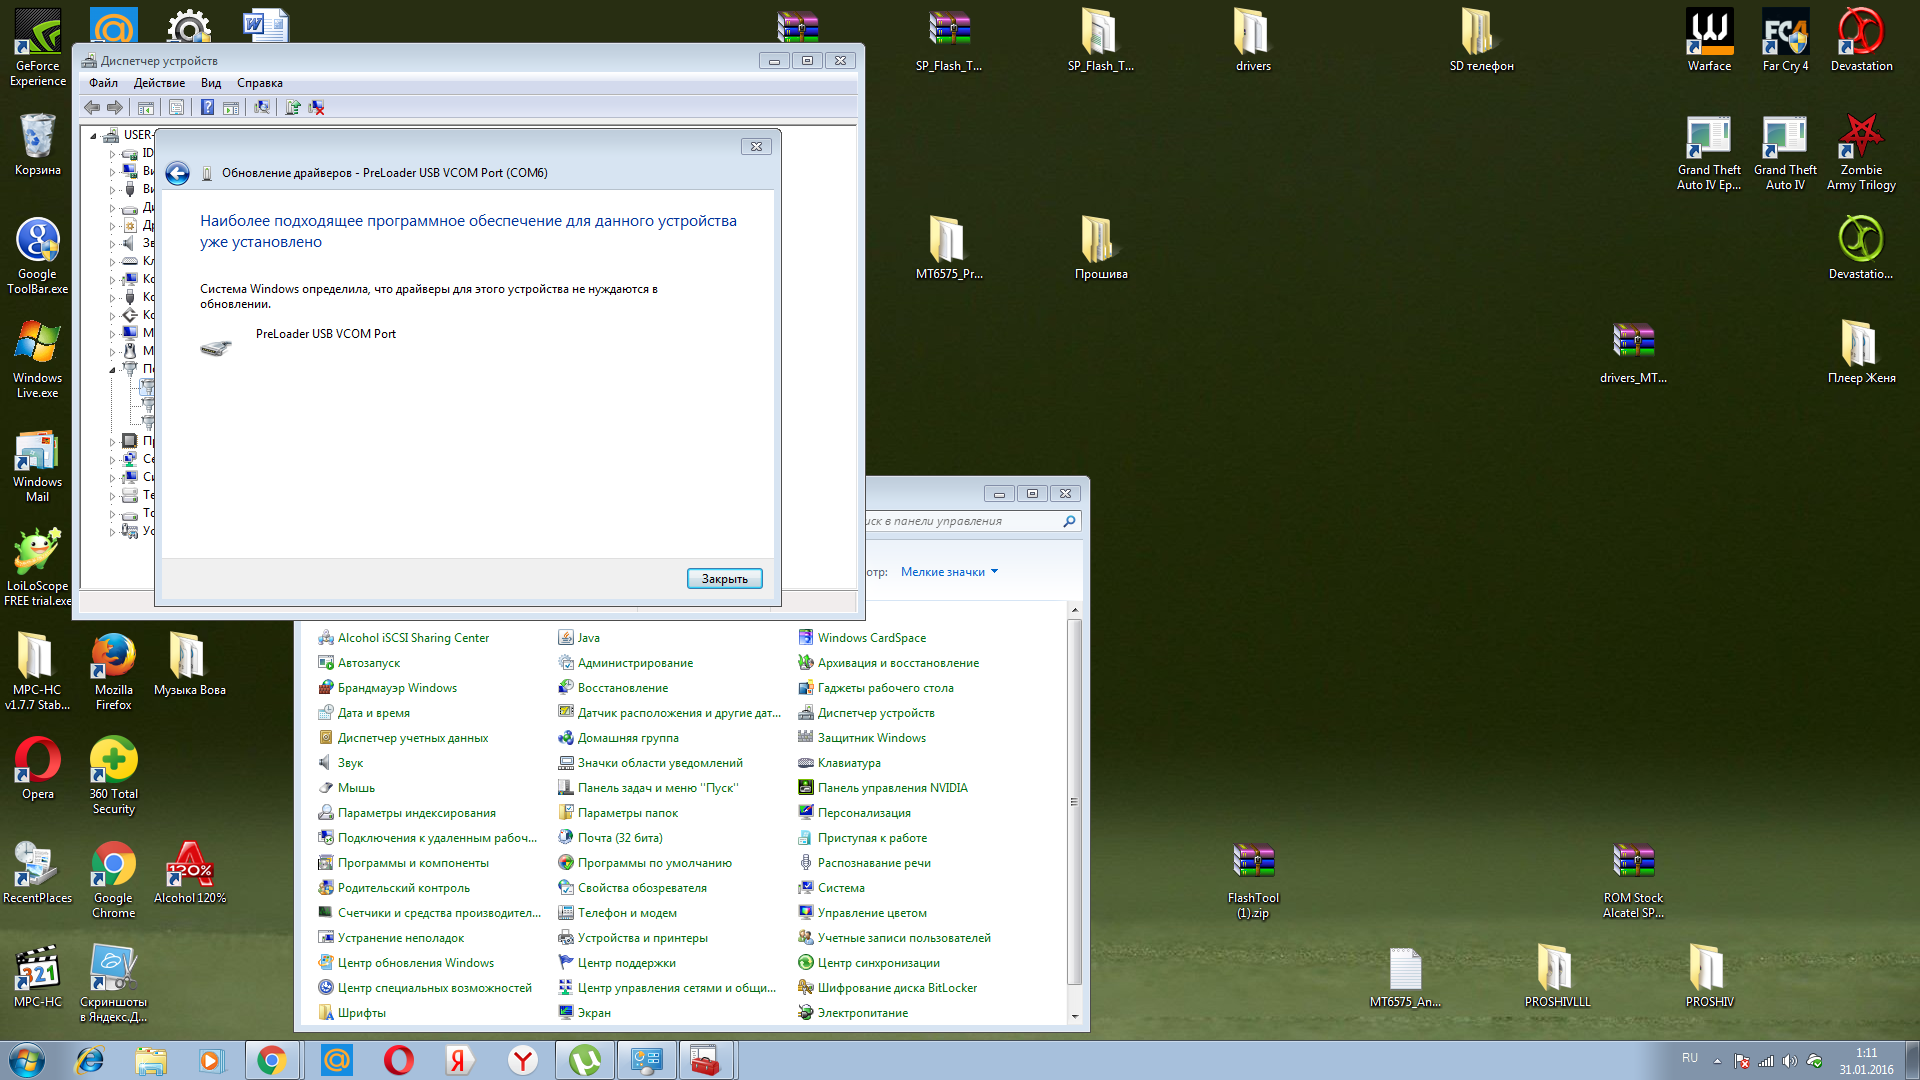This screenshot has width=1920, height=1080.
Task: Open the Действие menu
Action: (159, 83)
